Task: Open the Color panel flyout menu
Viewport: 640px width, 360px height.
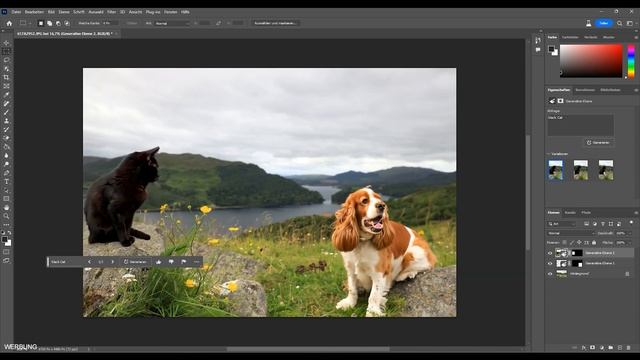Action: pyautogui.click(x=636, y=37)
